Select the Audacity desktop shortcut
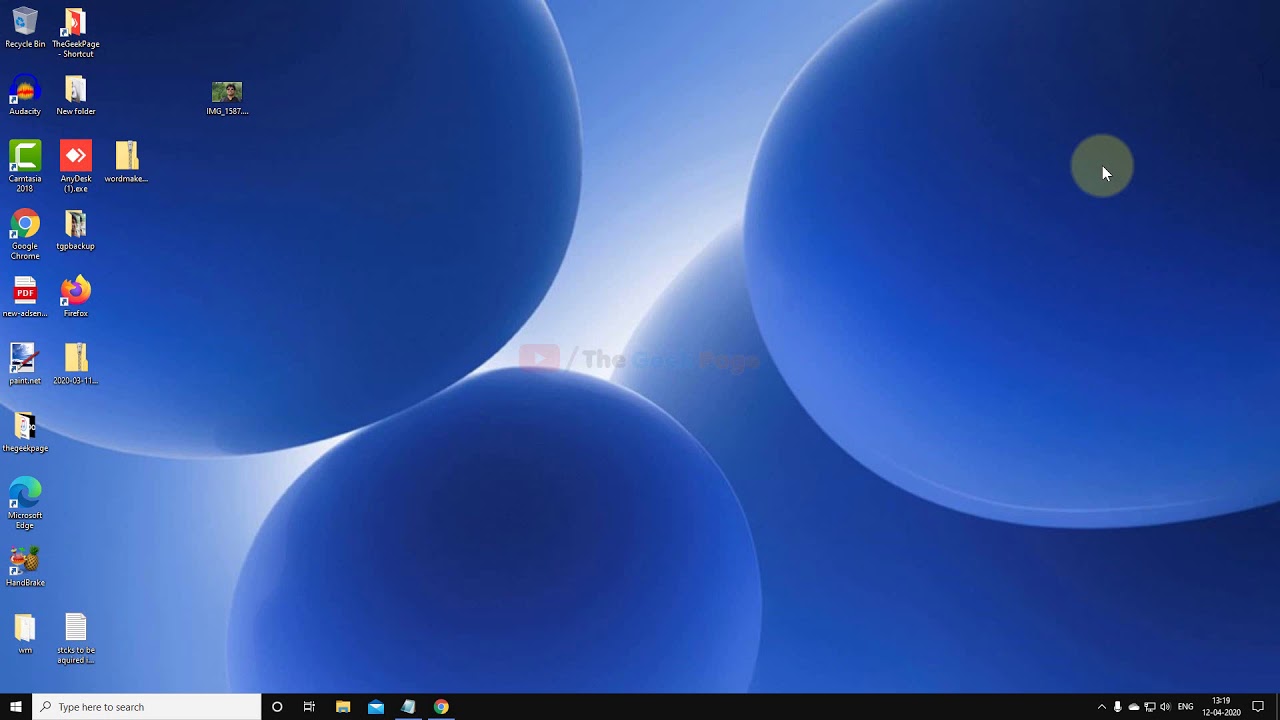The height and width of the screenshot is (720, 1280). (x=25, y=96)
